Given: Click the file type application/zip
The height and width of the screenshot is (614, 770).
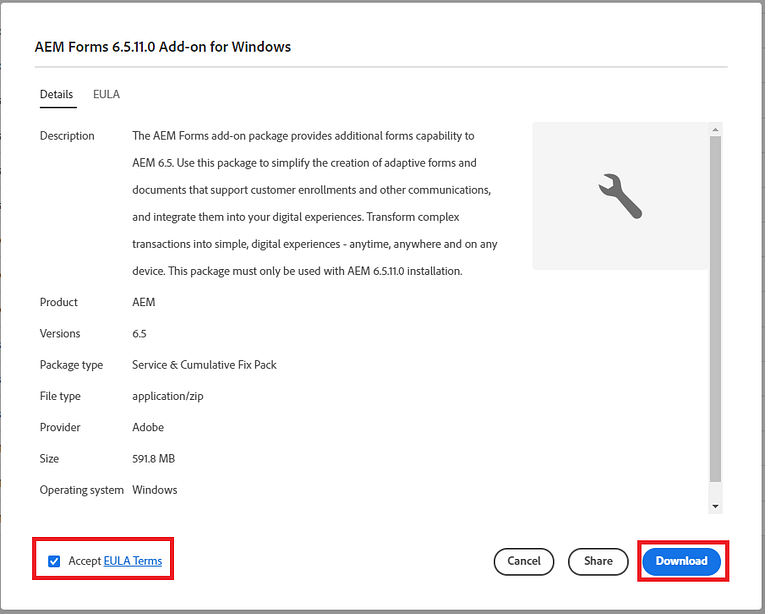Looking at the screenshot, I should coord(167,396).
